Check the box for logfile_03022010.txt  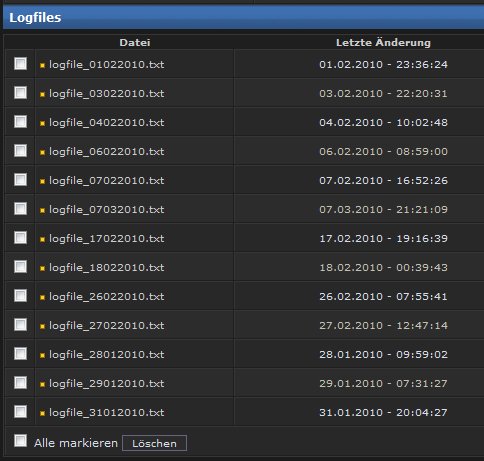pos(20,92)
